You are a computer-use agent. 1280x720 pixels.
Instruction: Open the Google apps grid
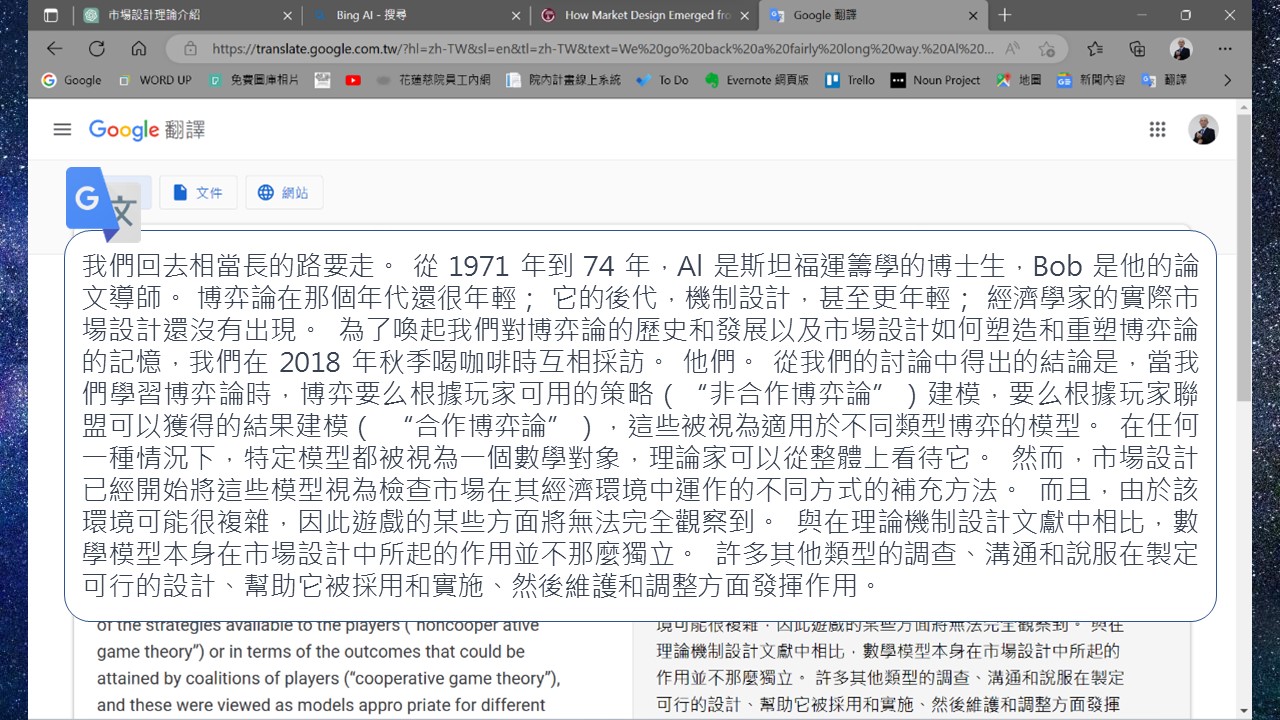(1157, 129)
